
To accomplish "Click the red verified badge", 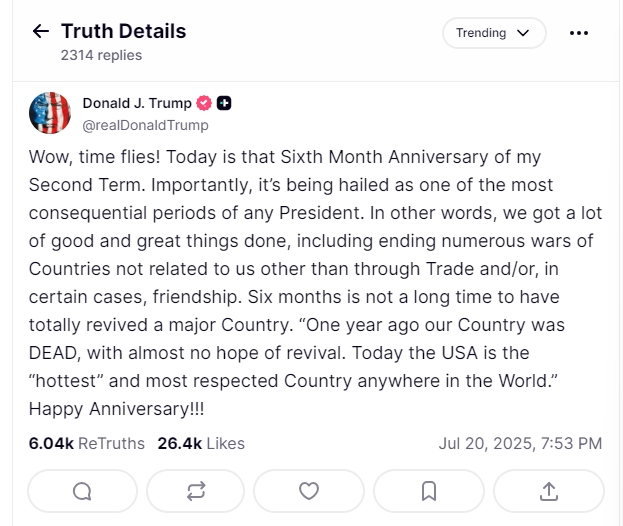I will (x=203, y=103).
